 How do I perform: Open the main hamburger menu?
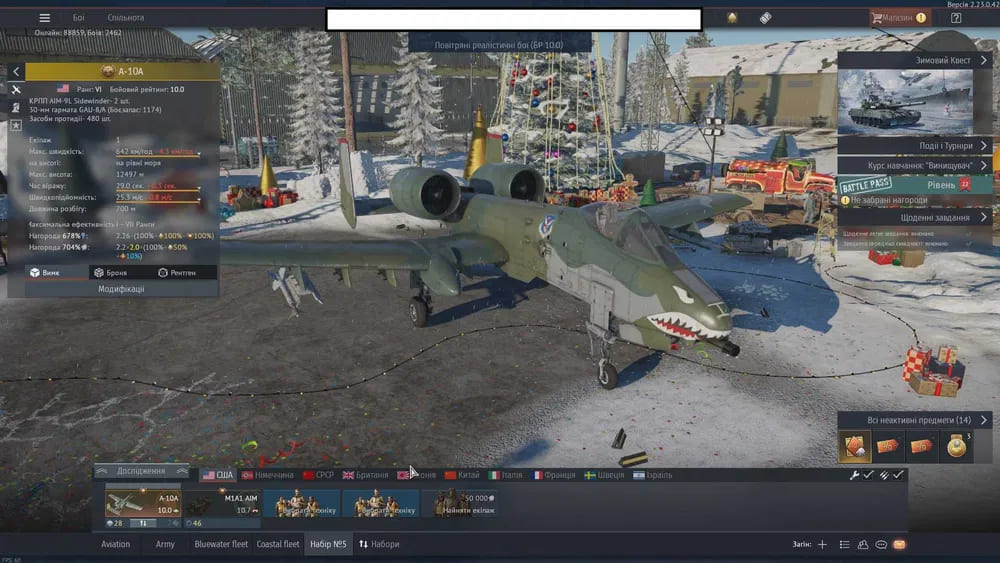(x=44, y=18)
